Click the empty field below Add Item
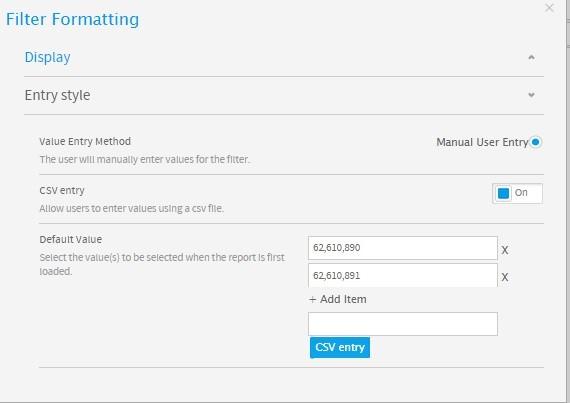Screen dimensions: 570x403 coord(403,324)
